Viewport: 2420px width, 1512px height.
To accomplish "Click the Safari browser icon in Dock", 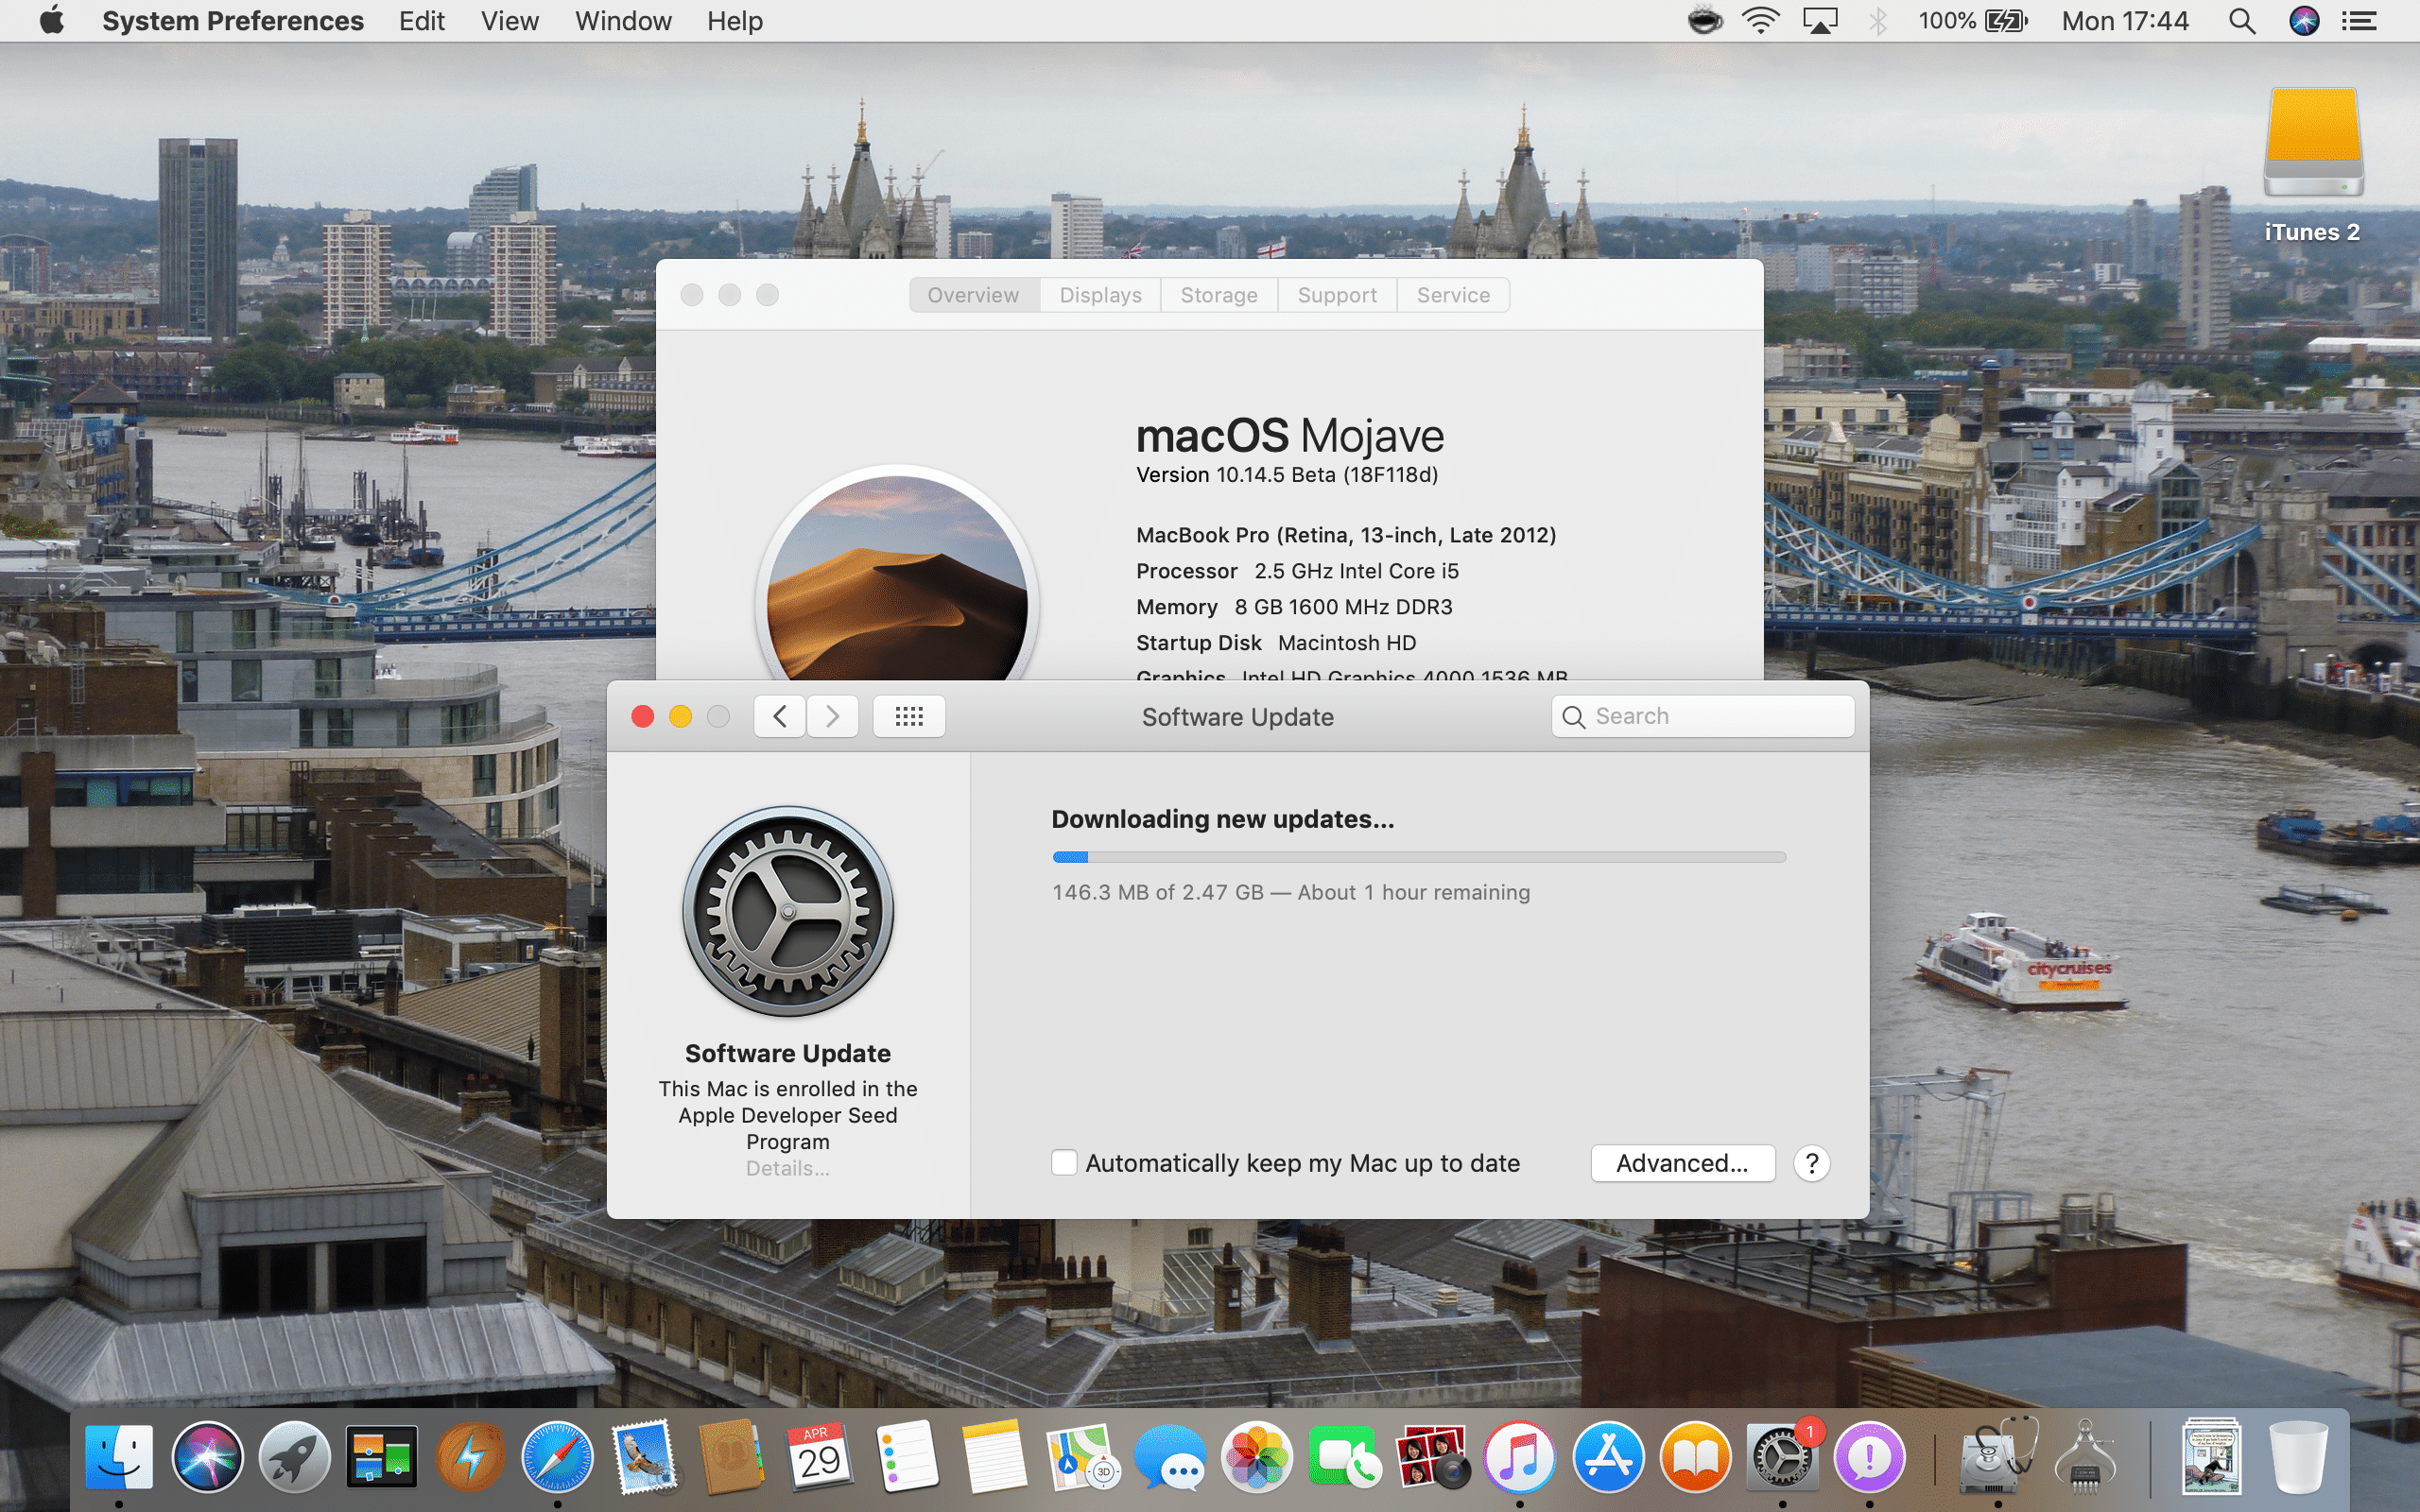I will [556, 1456].
